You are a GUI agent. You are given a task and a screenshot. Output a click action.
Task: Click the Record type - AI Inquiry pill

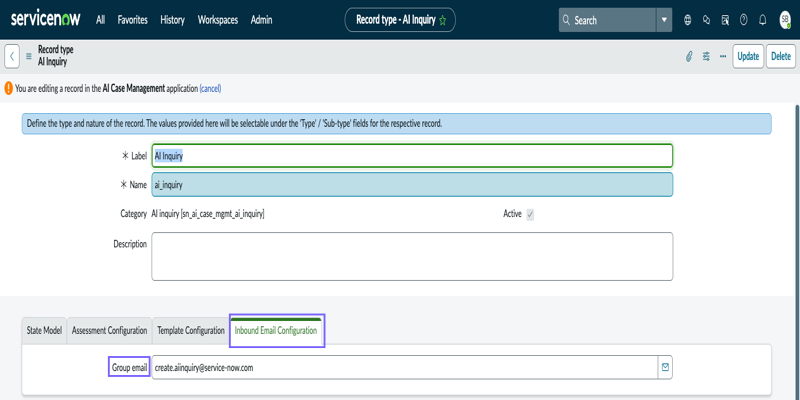400,20
